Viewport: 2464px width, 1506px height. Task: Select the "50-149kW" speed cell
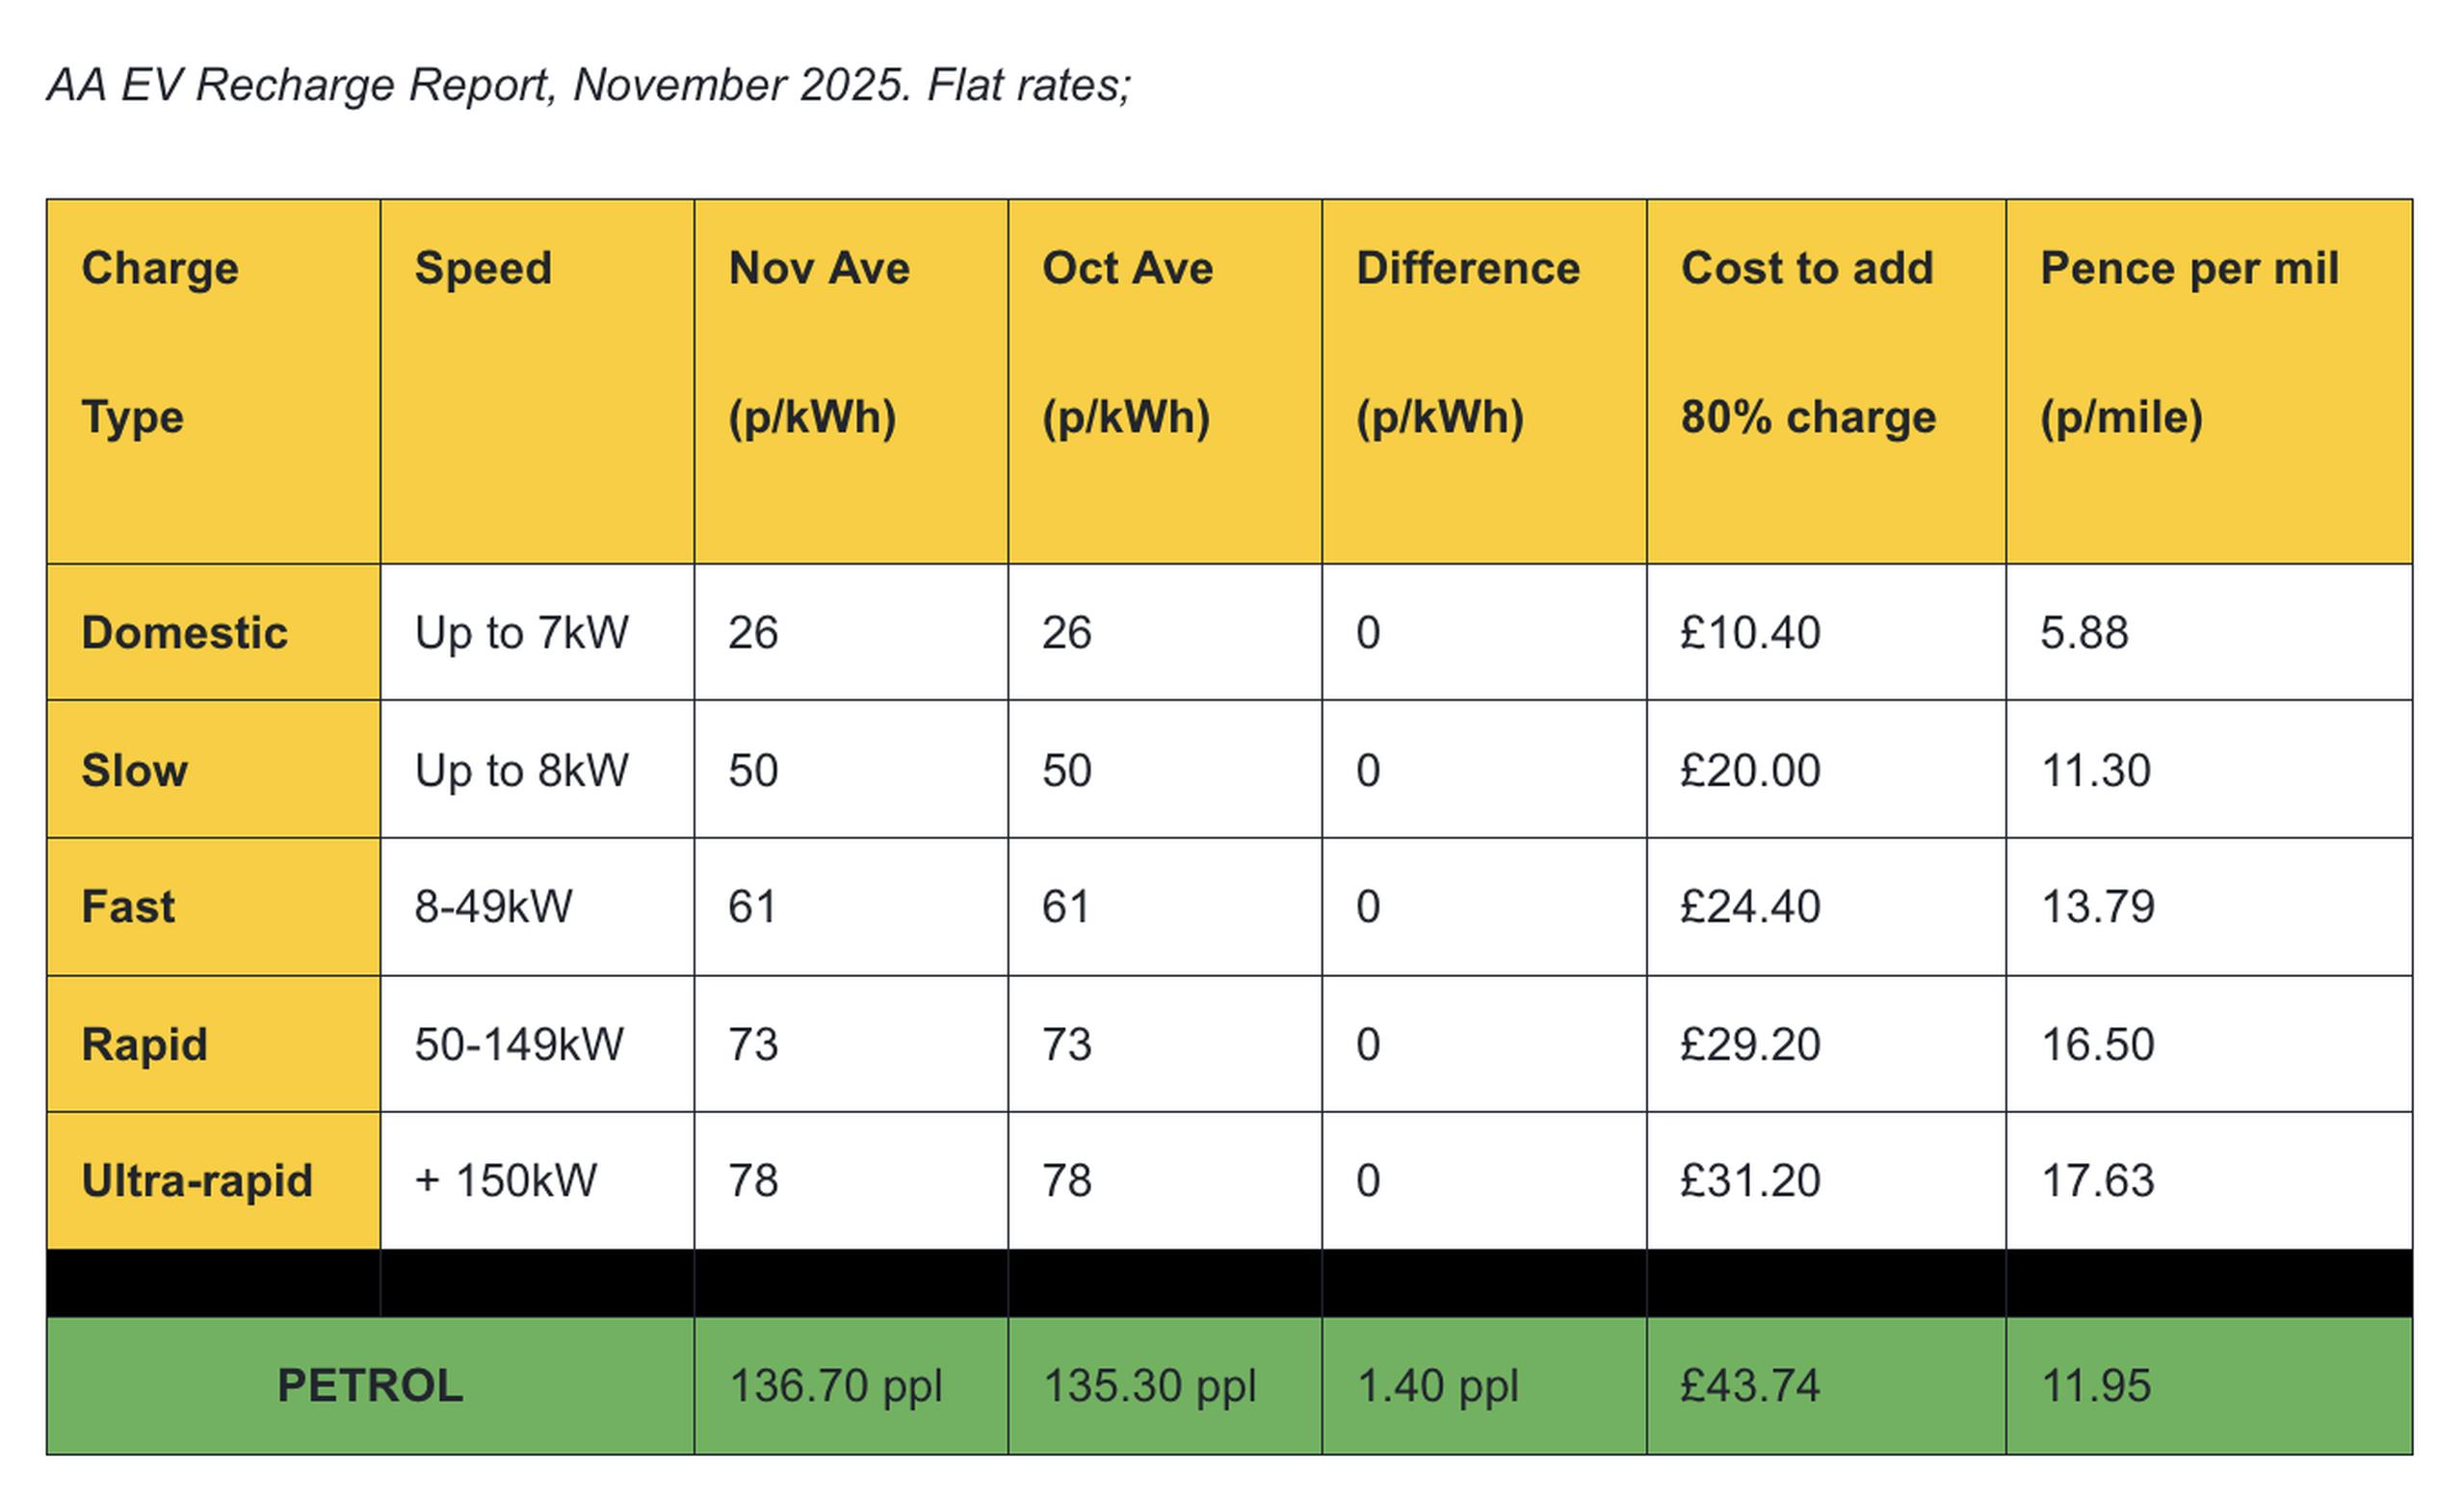coord(519,1044)
